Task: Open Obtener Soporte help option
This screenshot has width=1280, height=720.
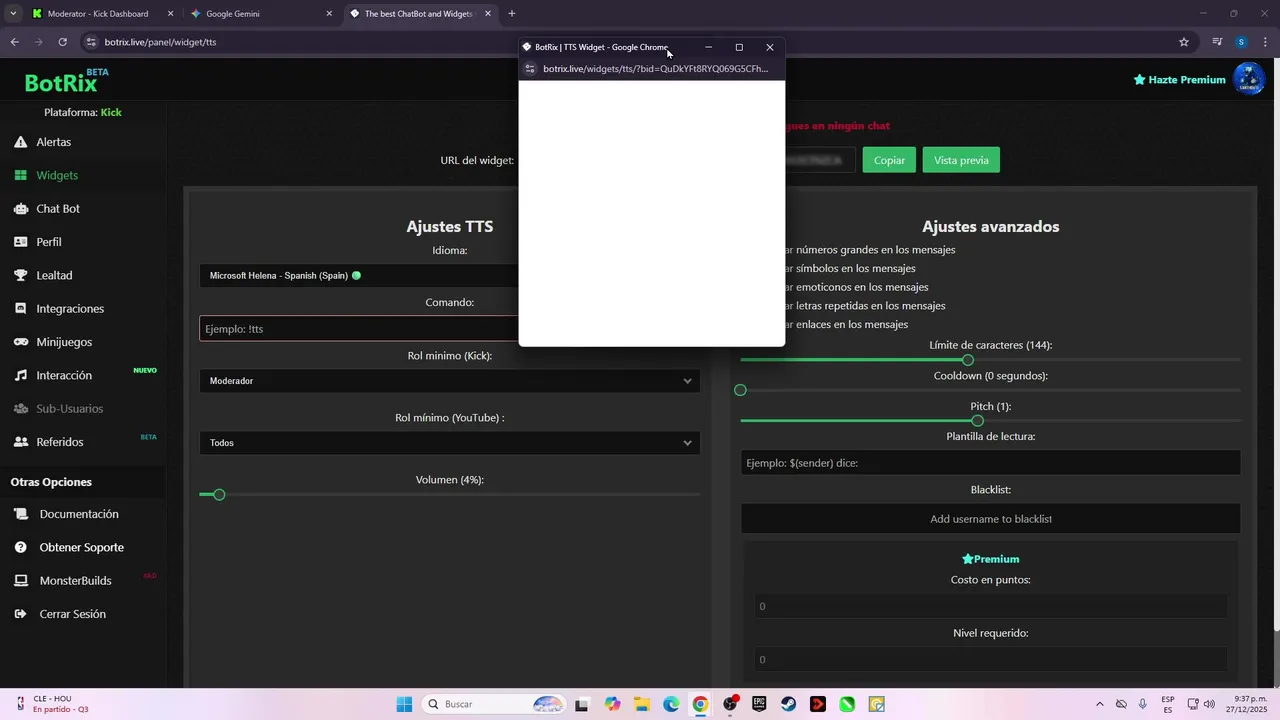Action: pos(81,547)
